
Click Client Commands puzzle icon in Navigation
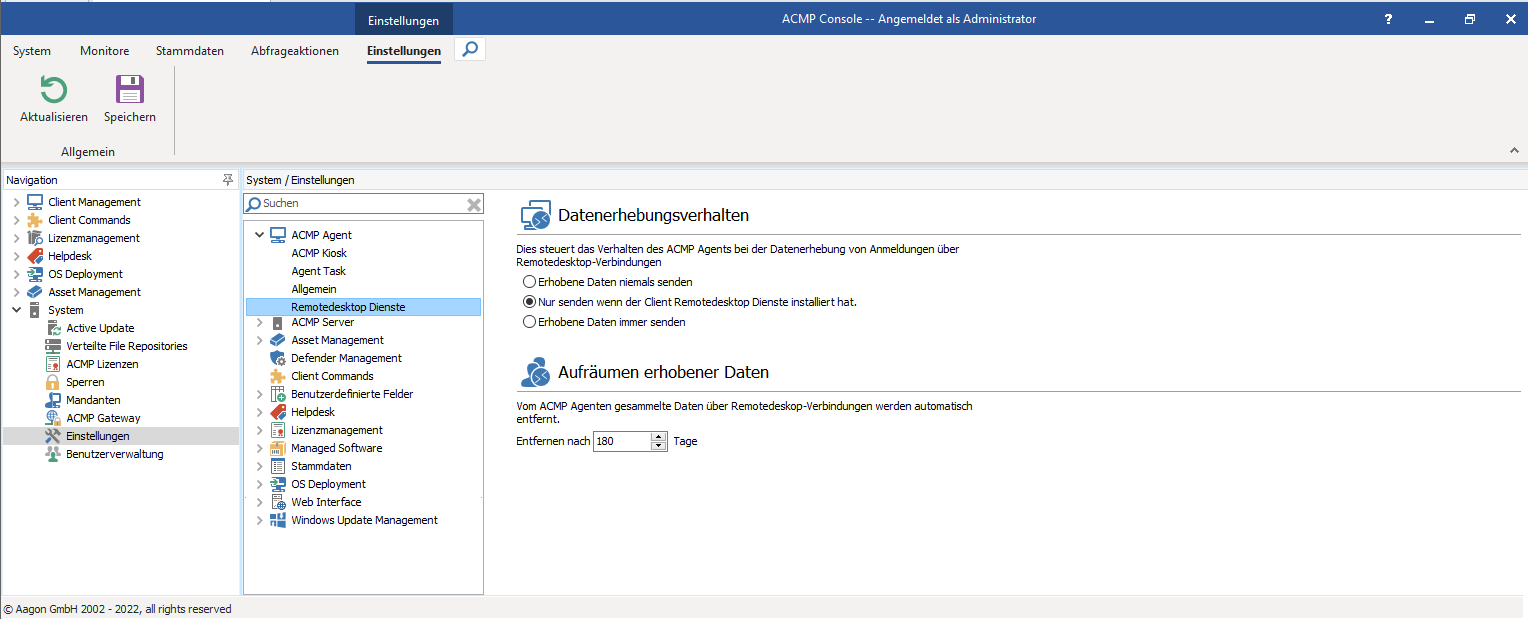click(x=35, y=220)
